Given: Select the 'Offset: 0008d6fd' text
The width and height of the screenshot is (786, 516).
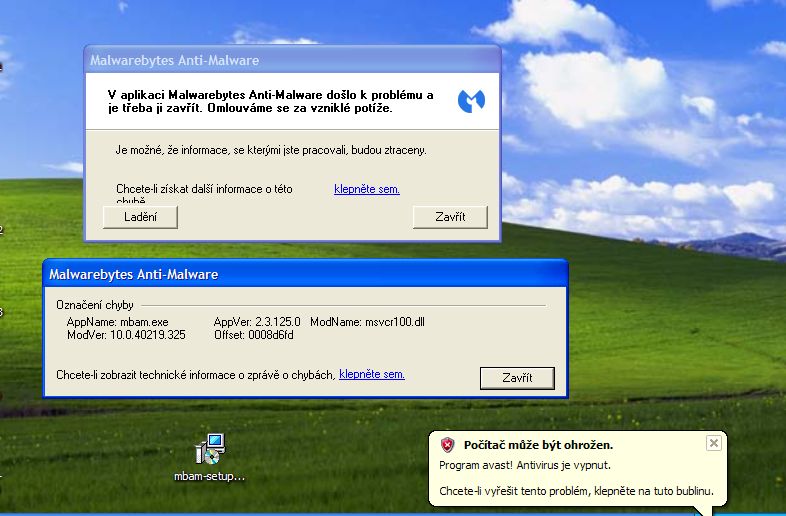Looking at the screenshot, I should [x=254, y=335].
